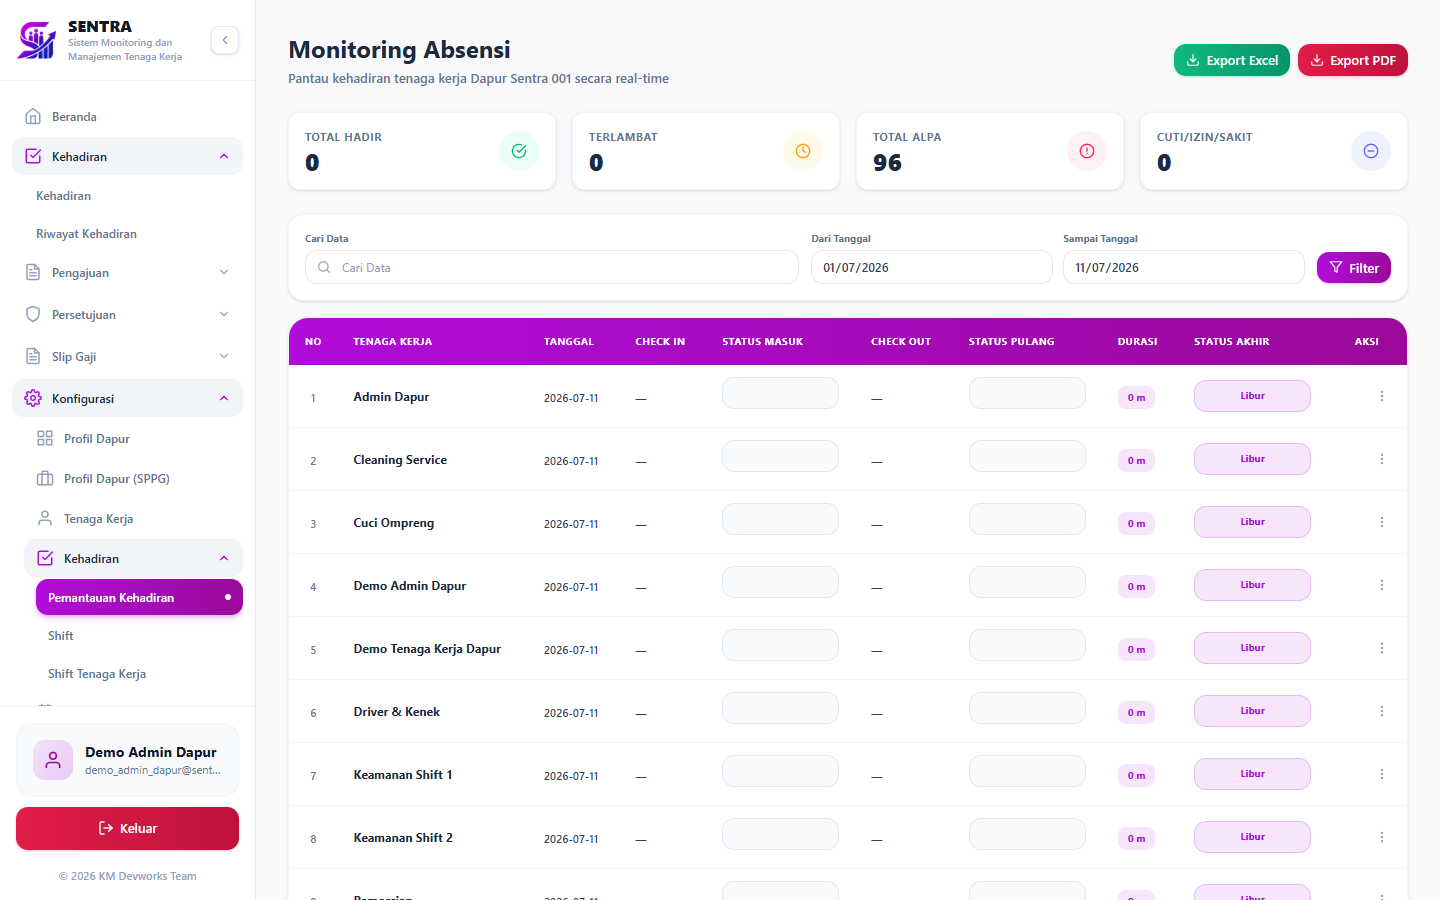Image resolution: width=1440 pixels, height=900 pixels.
Task: Expand the Persetujuan menu
Action: coord(127,315)
